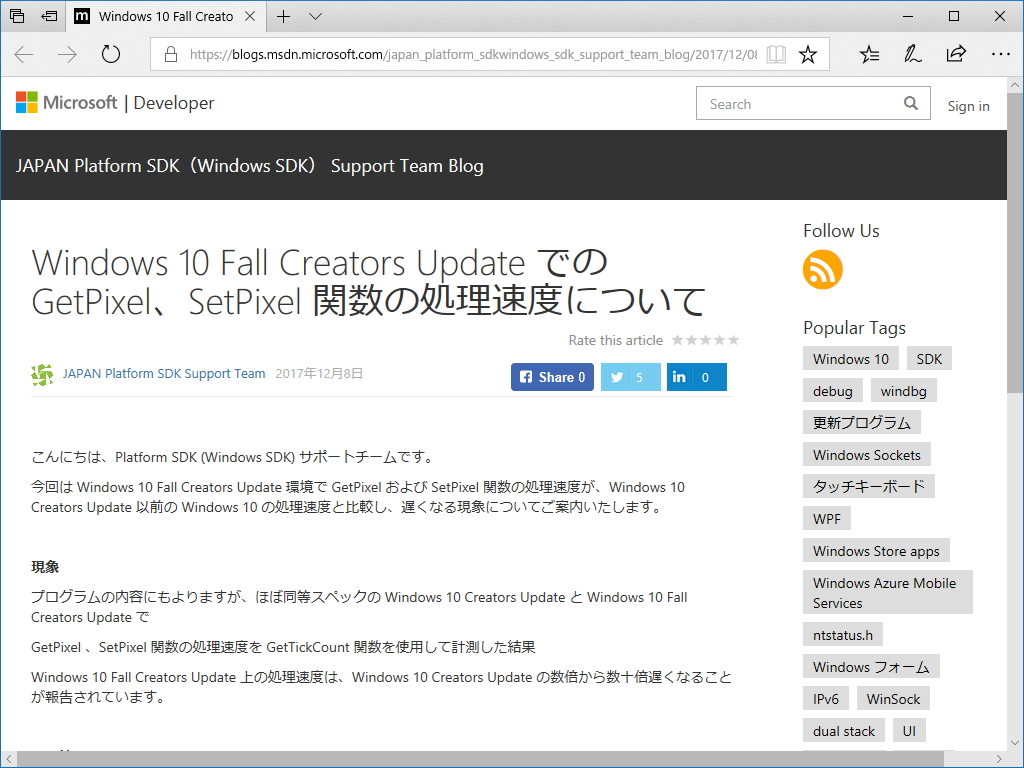Sign in to Microsoft Developer

[x=968, y=106]
